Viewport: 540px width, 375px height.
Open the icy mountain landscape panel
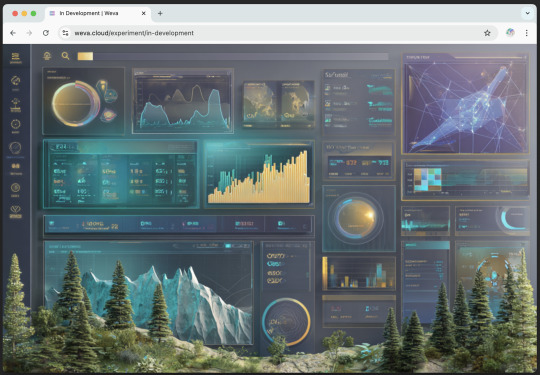(148, 293)
